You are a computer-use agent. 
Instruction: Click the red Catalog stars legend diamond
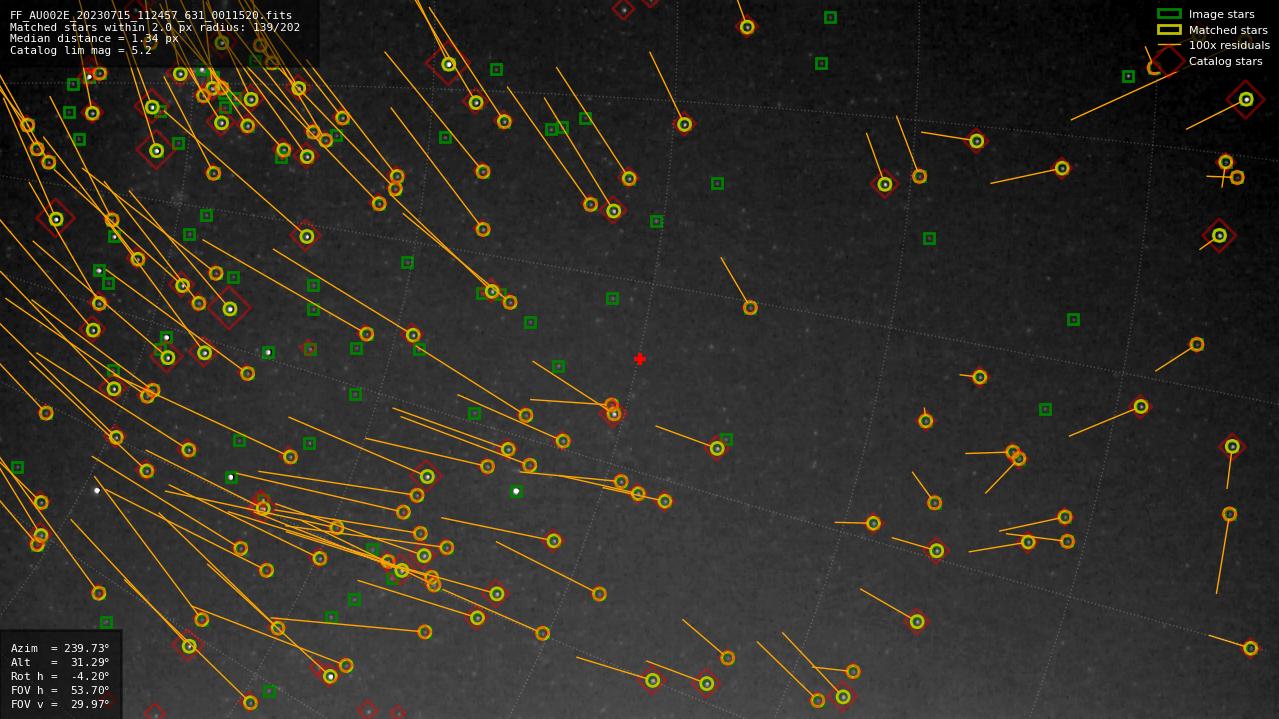pyautogui.click(x=1169, y=61)
